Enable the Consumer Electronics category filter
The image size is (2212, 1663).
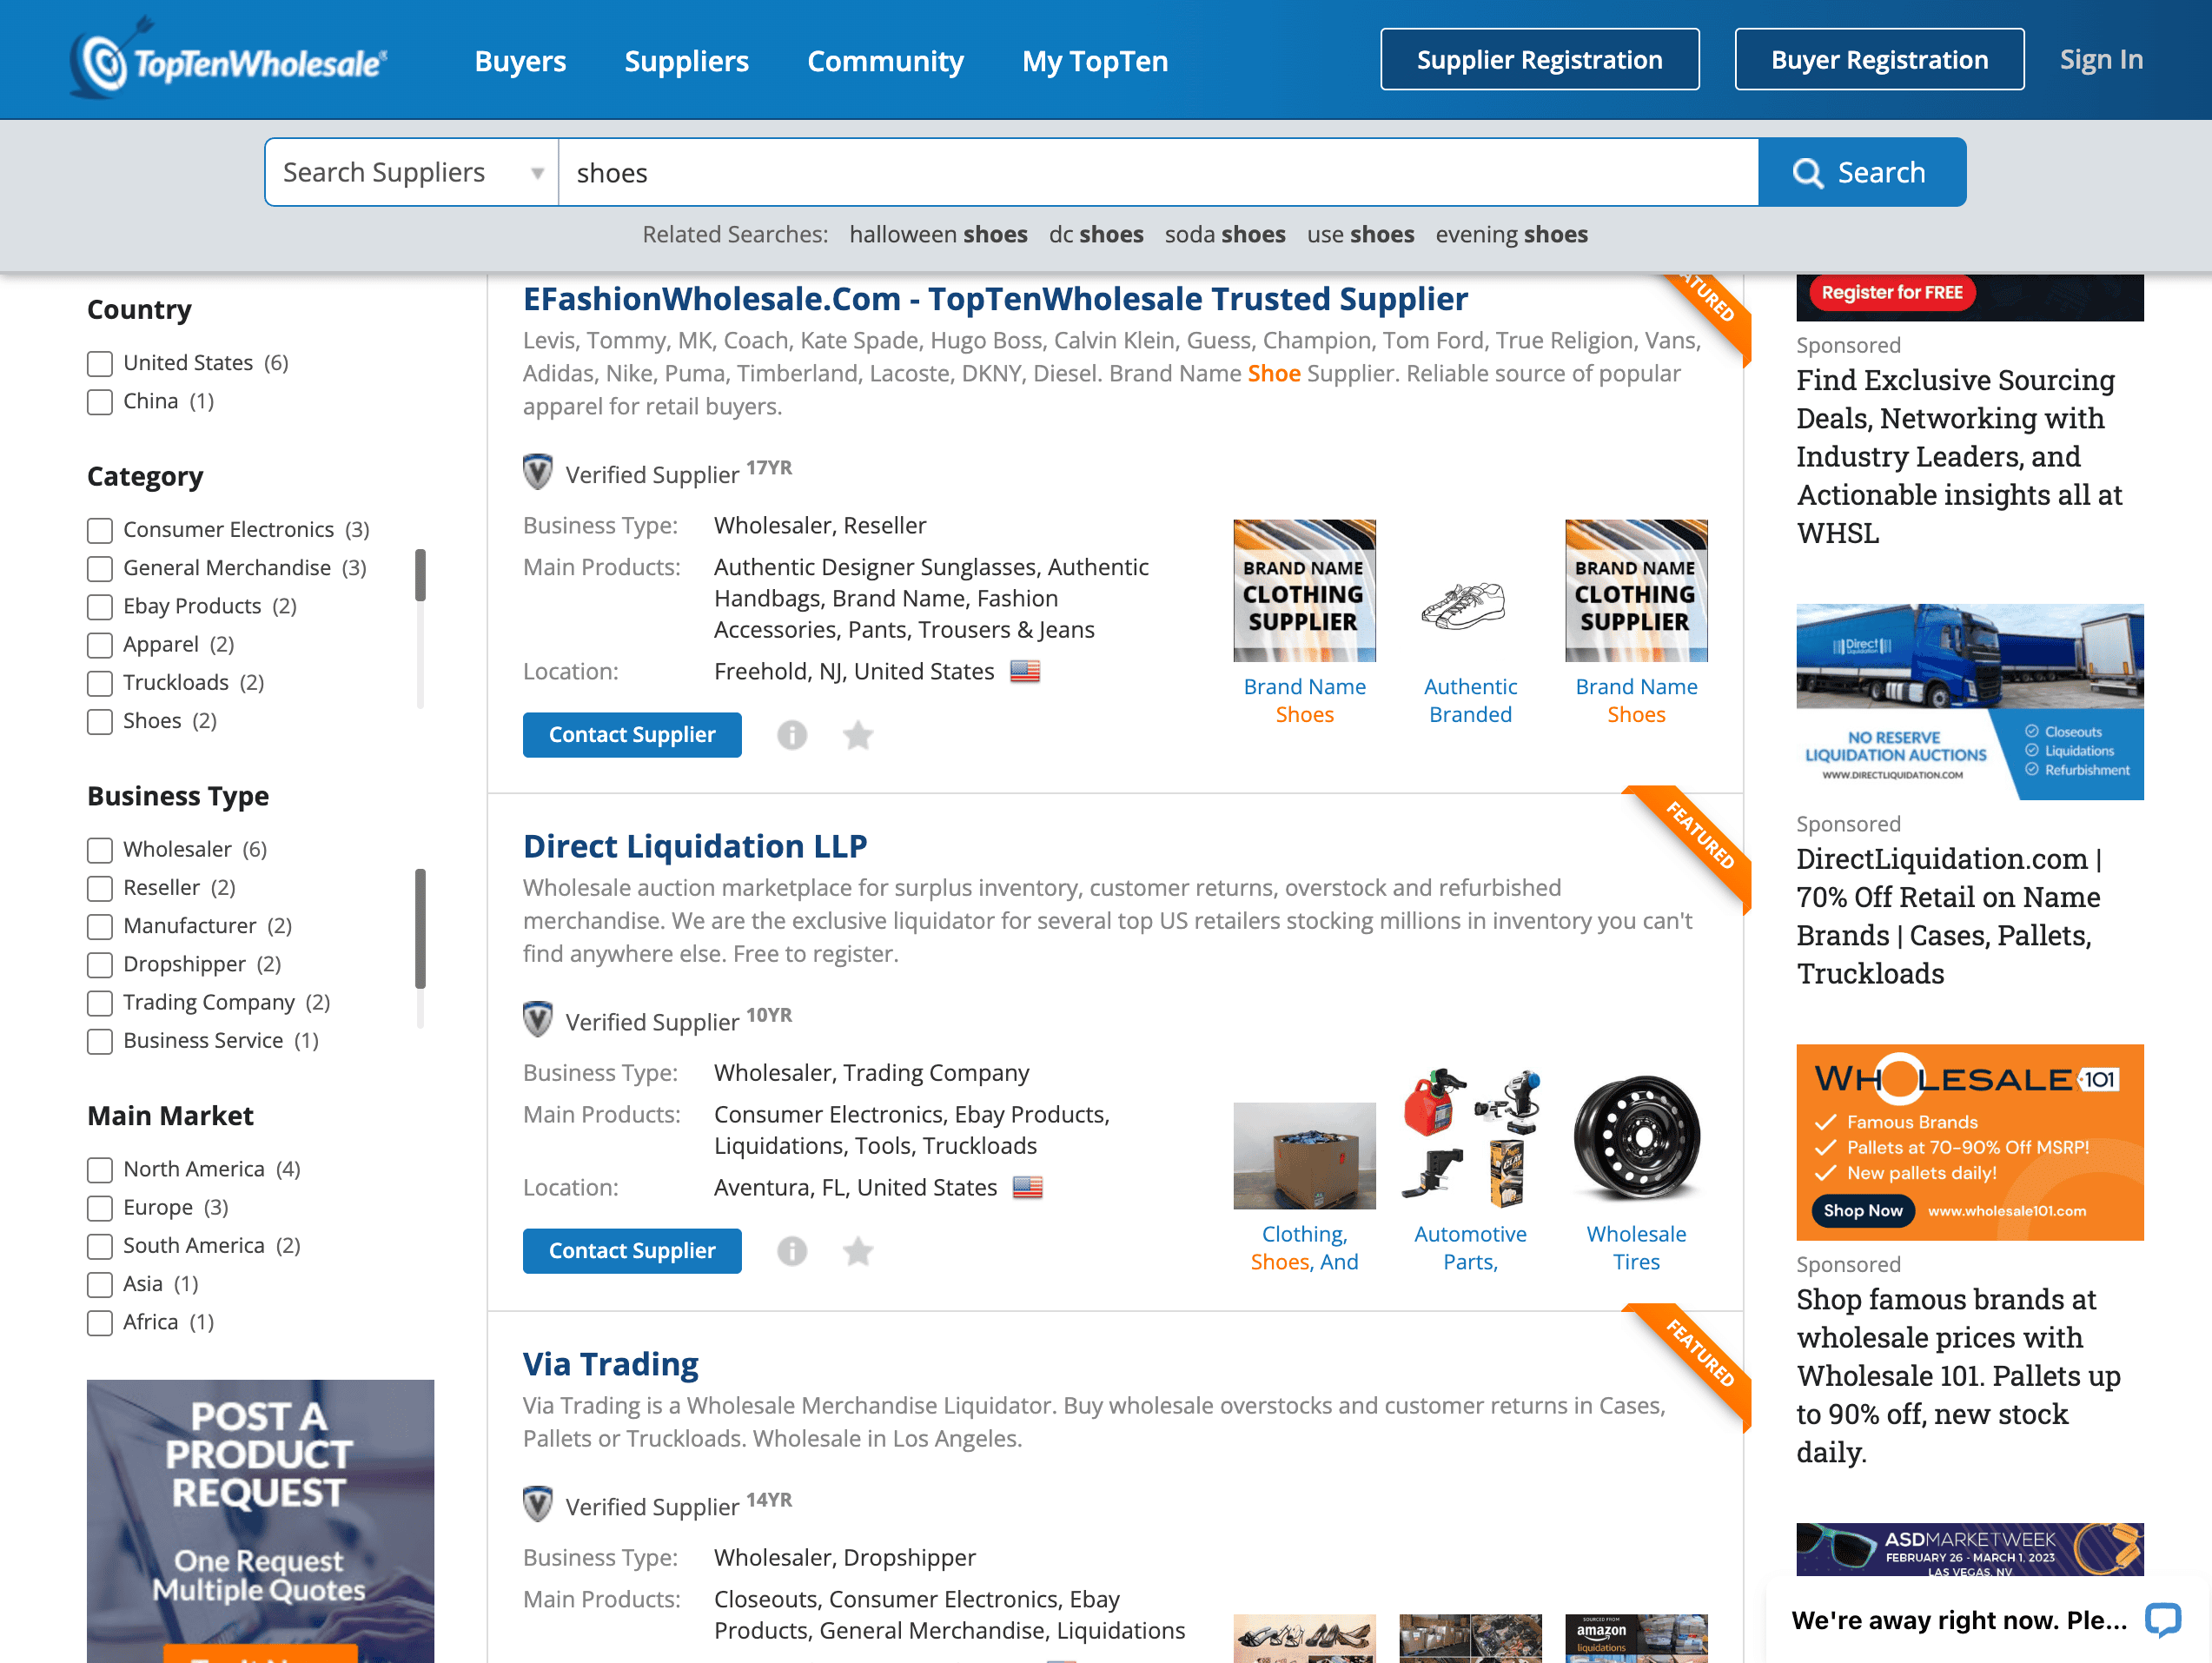pos(100,530)
